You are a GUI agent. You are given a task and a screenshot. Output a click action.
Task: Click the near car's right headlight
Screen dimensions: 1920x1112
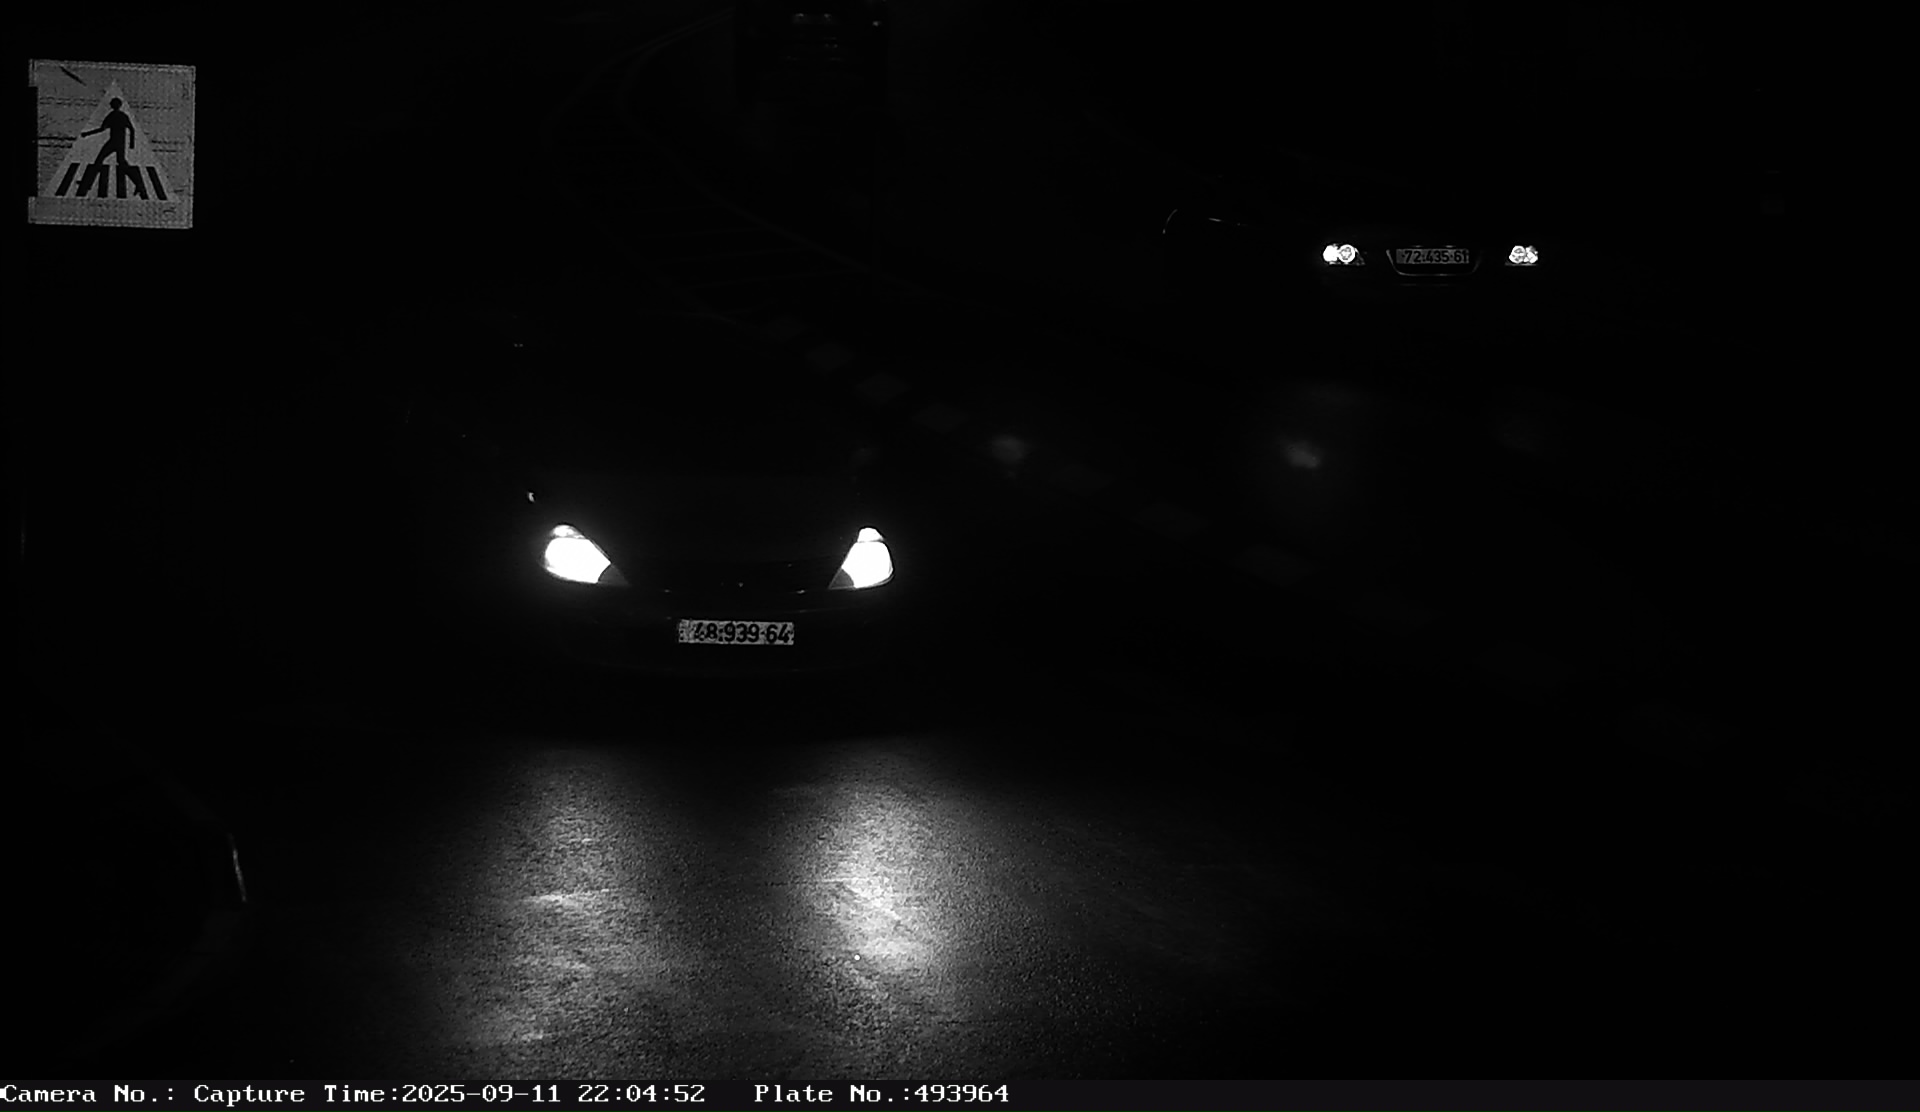click(x=866, y=560)
